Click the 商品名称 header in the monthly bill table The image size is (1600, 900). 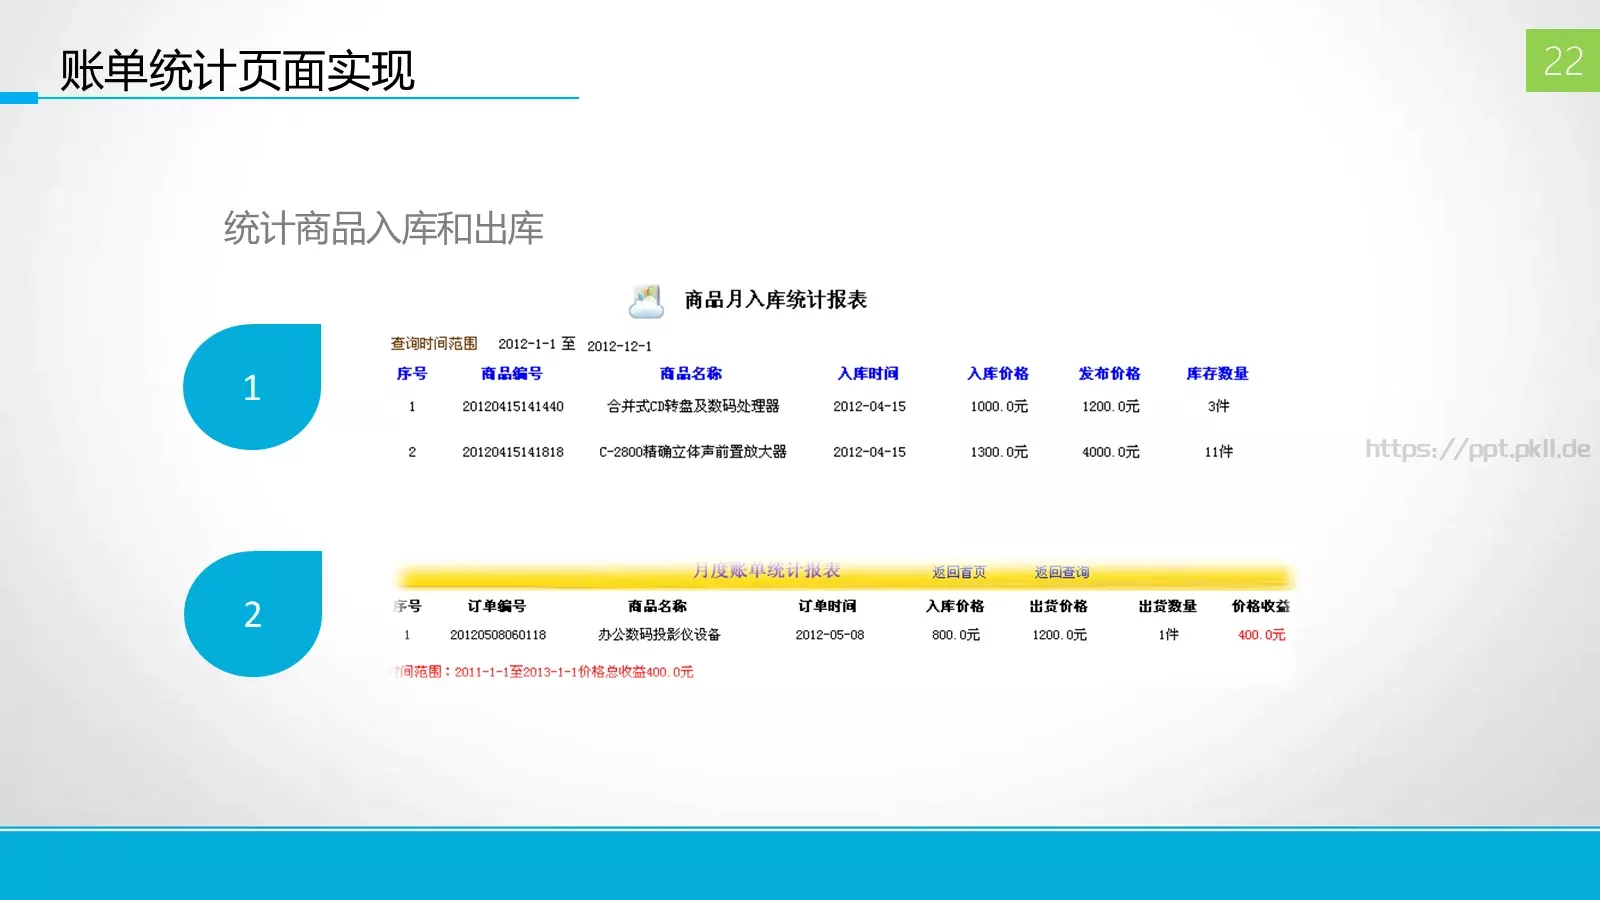tap(657, 606)
